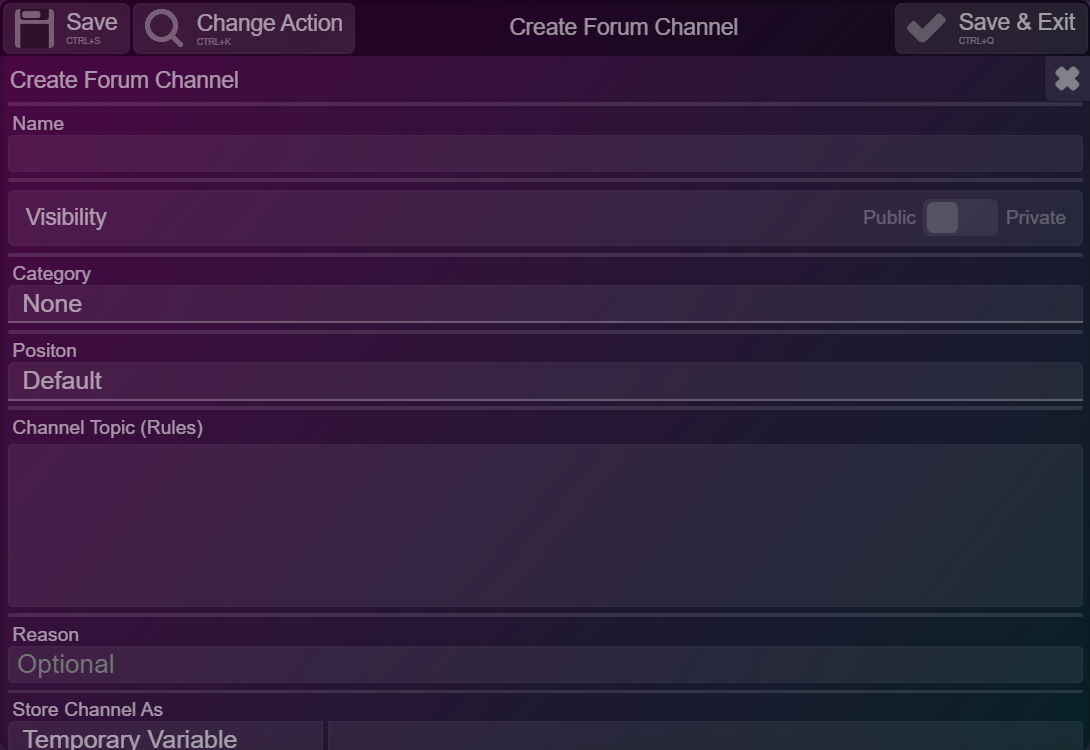Expand the Temporary Variable storage dropdown
The height and width of the screenshot is (750, 1090).
[x=165, y=736]
